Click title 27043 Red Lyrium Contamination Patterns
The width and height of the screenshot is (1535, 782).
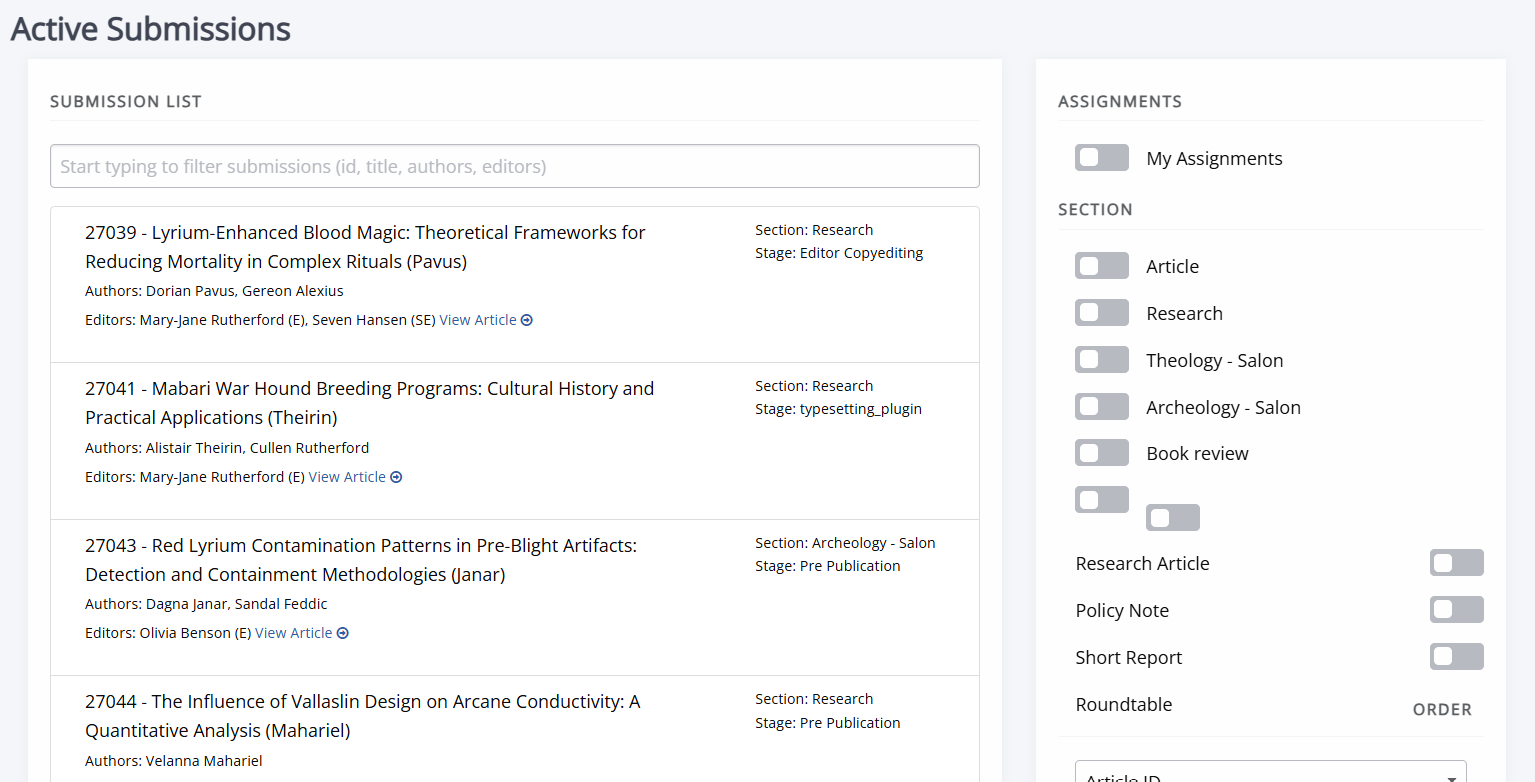(x=361, y=560)
